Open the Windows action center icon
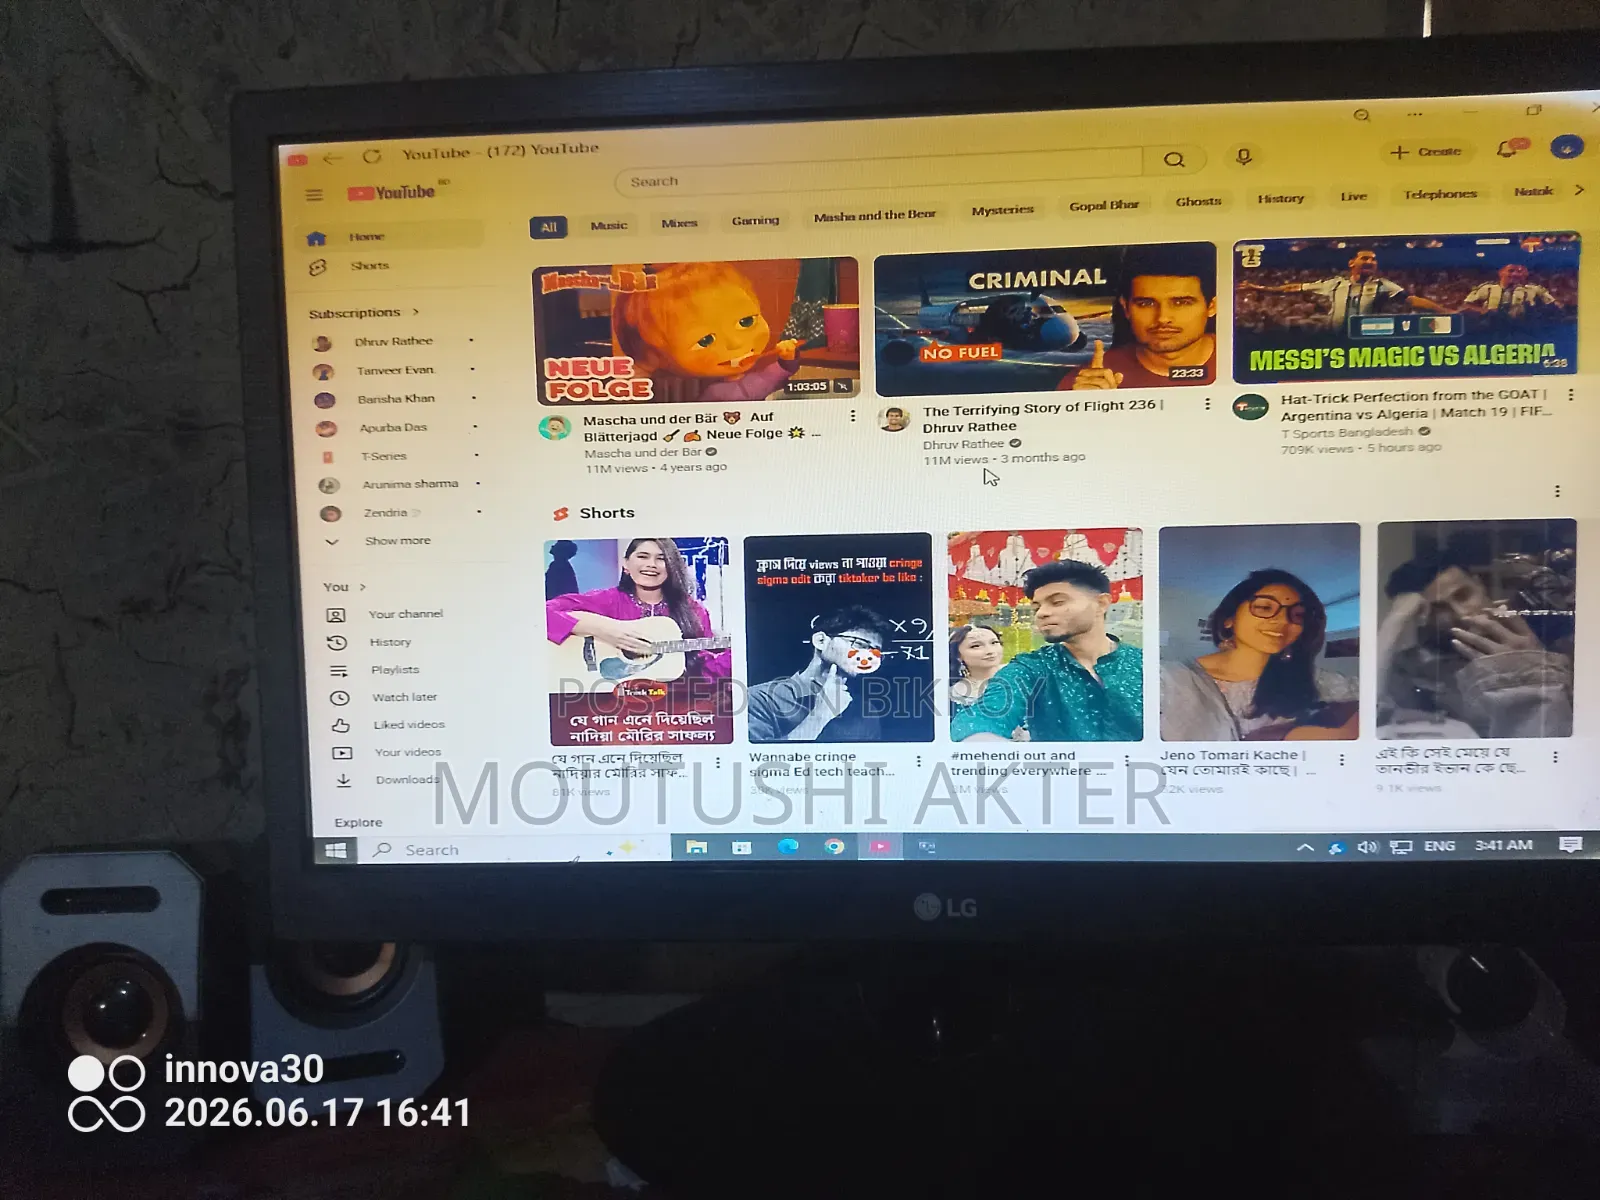The width and height of the screenshot is (1600, 1200). [x=1570, y=845]
